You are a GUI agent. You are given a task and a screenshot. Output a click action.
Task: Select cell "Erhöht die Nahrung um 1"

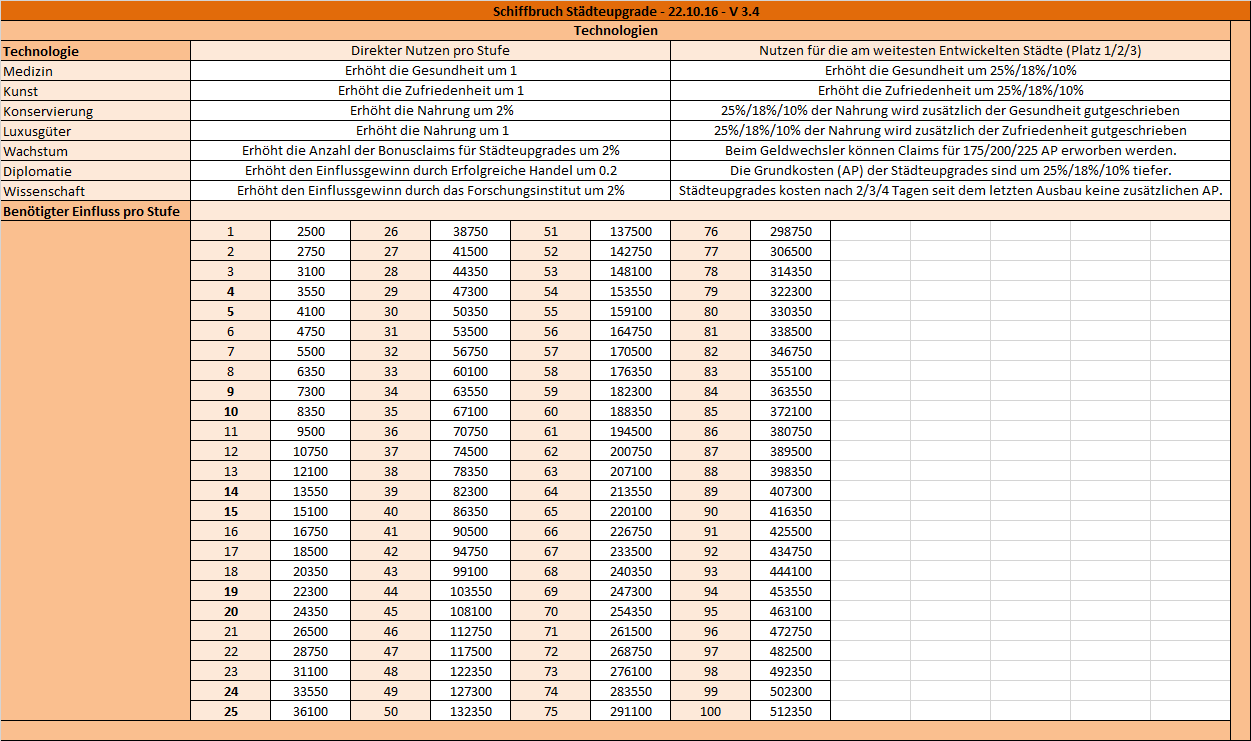point(430,131)
